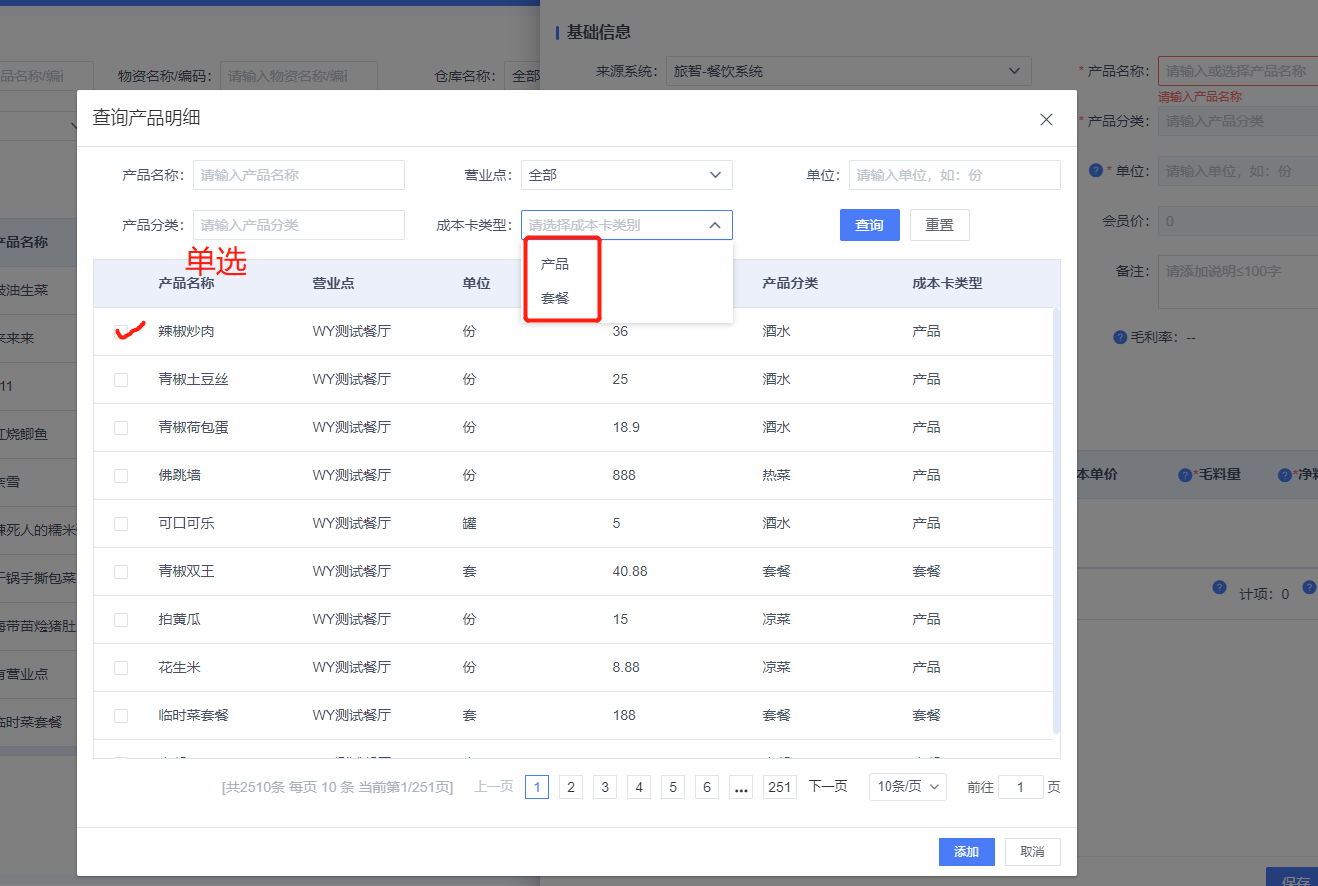The image size is (1318, 886).
Task: Click the 成本卡类型 column header
Action: coord(947,283)
